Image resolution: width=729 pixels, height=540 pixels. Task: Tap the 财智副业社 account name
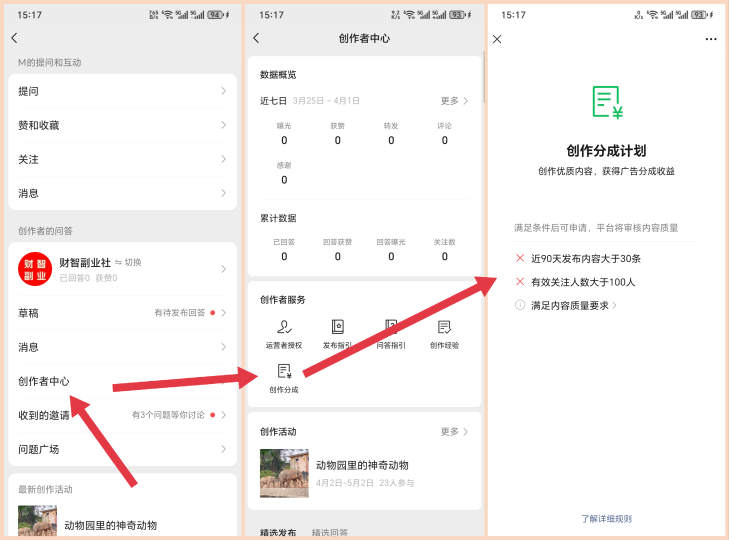pyautogui.click(x=85, y=263)
